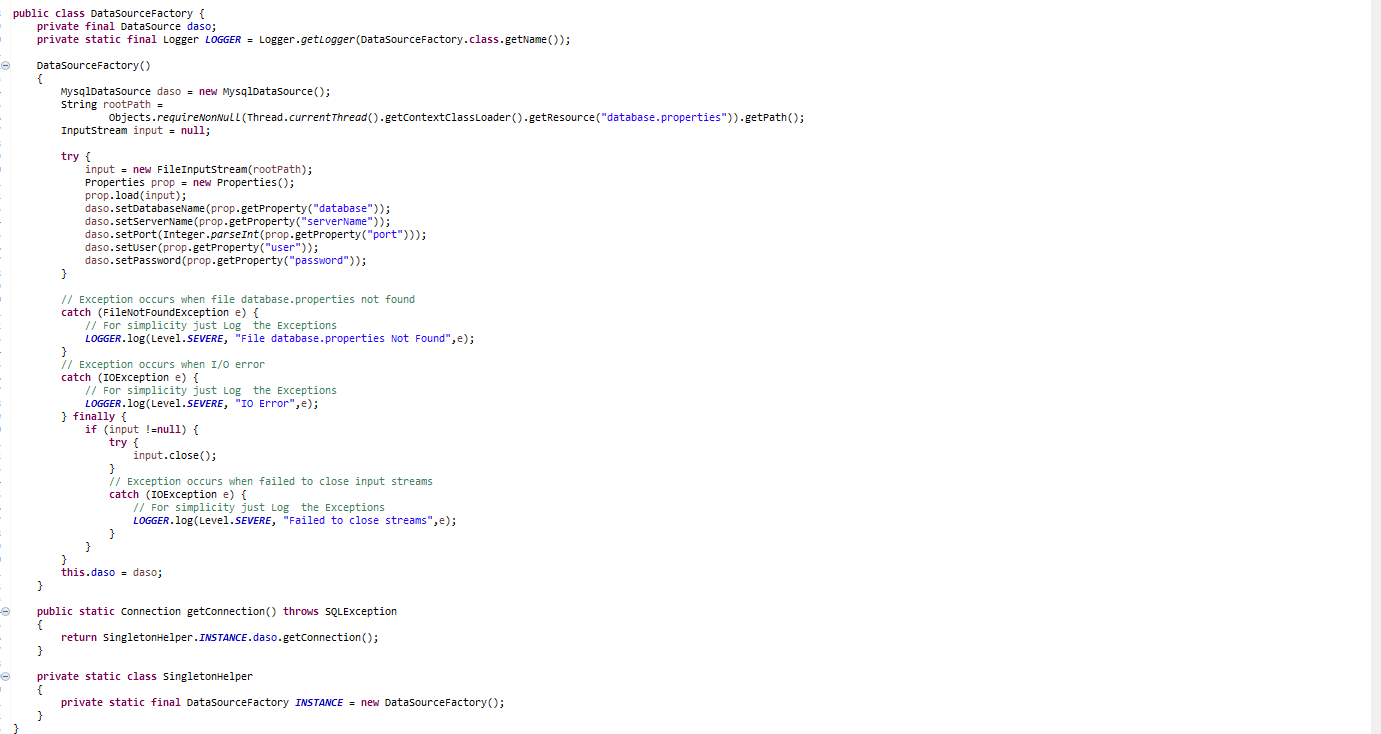Collapse the SingletonHelper class fold marker

6,676
